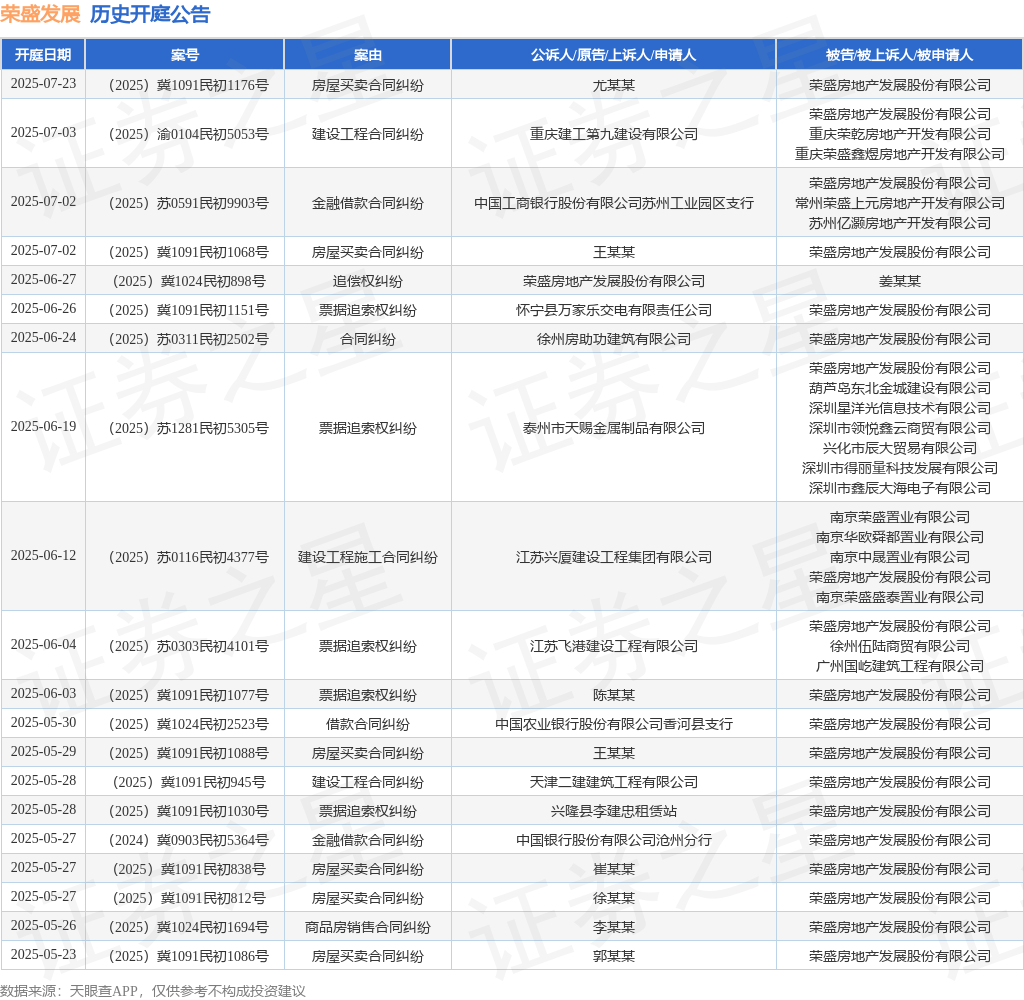The height and width of the screenshot is (1000, 1024).
Task: Click plaintiff name '尤某某'
Action: point(613,85)
